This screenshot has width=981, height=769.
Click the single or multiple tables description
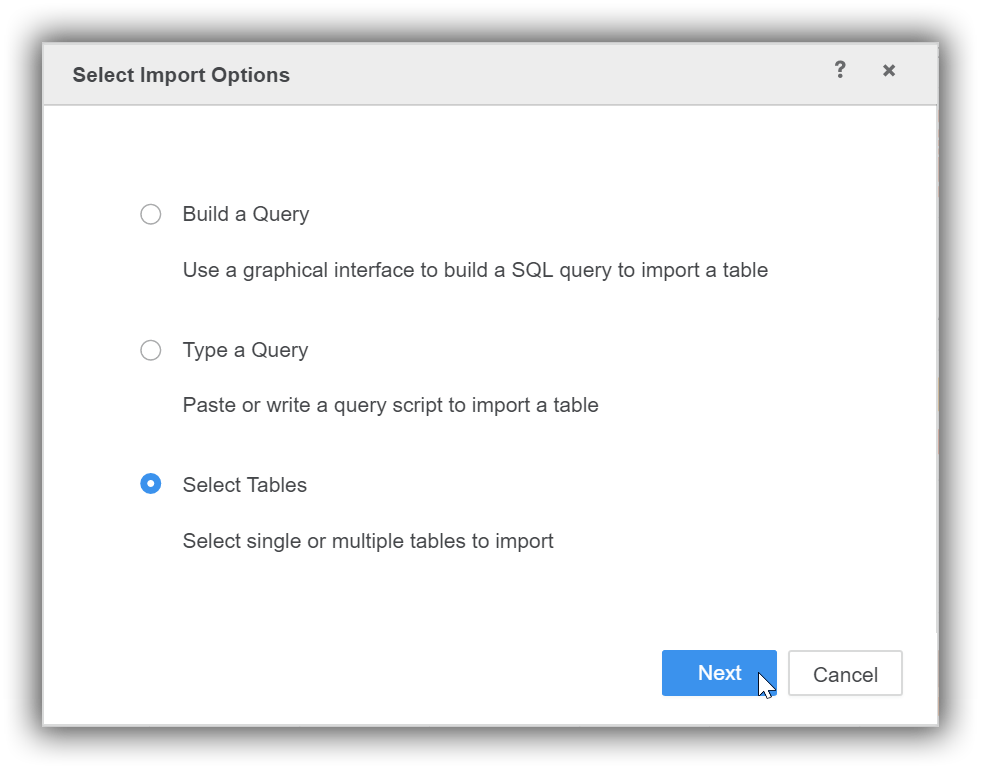point(367,541)
